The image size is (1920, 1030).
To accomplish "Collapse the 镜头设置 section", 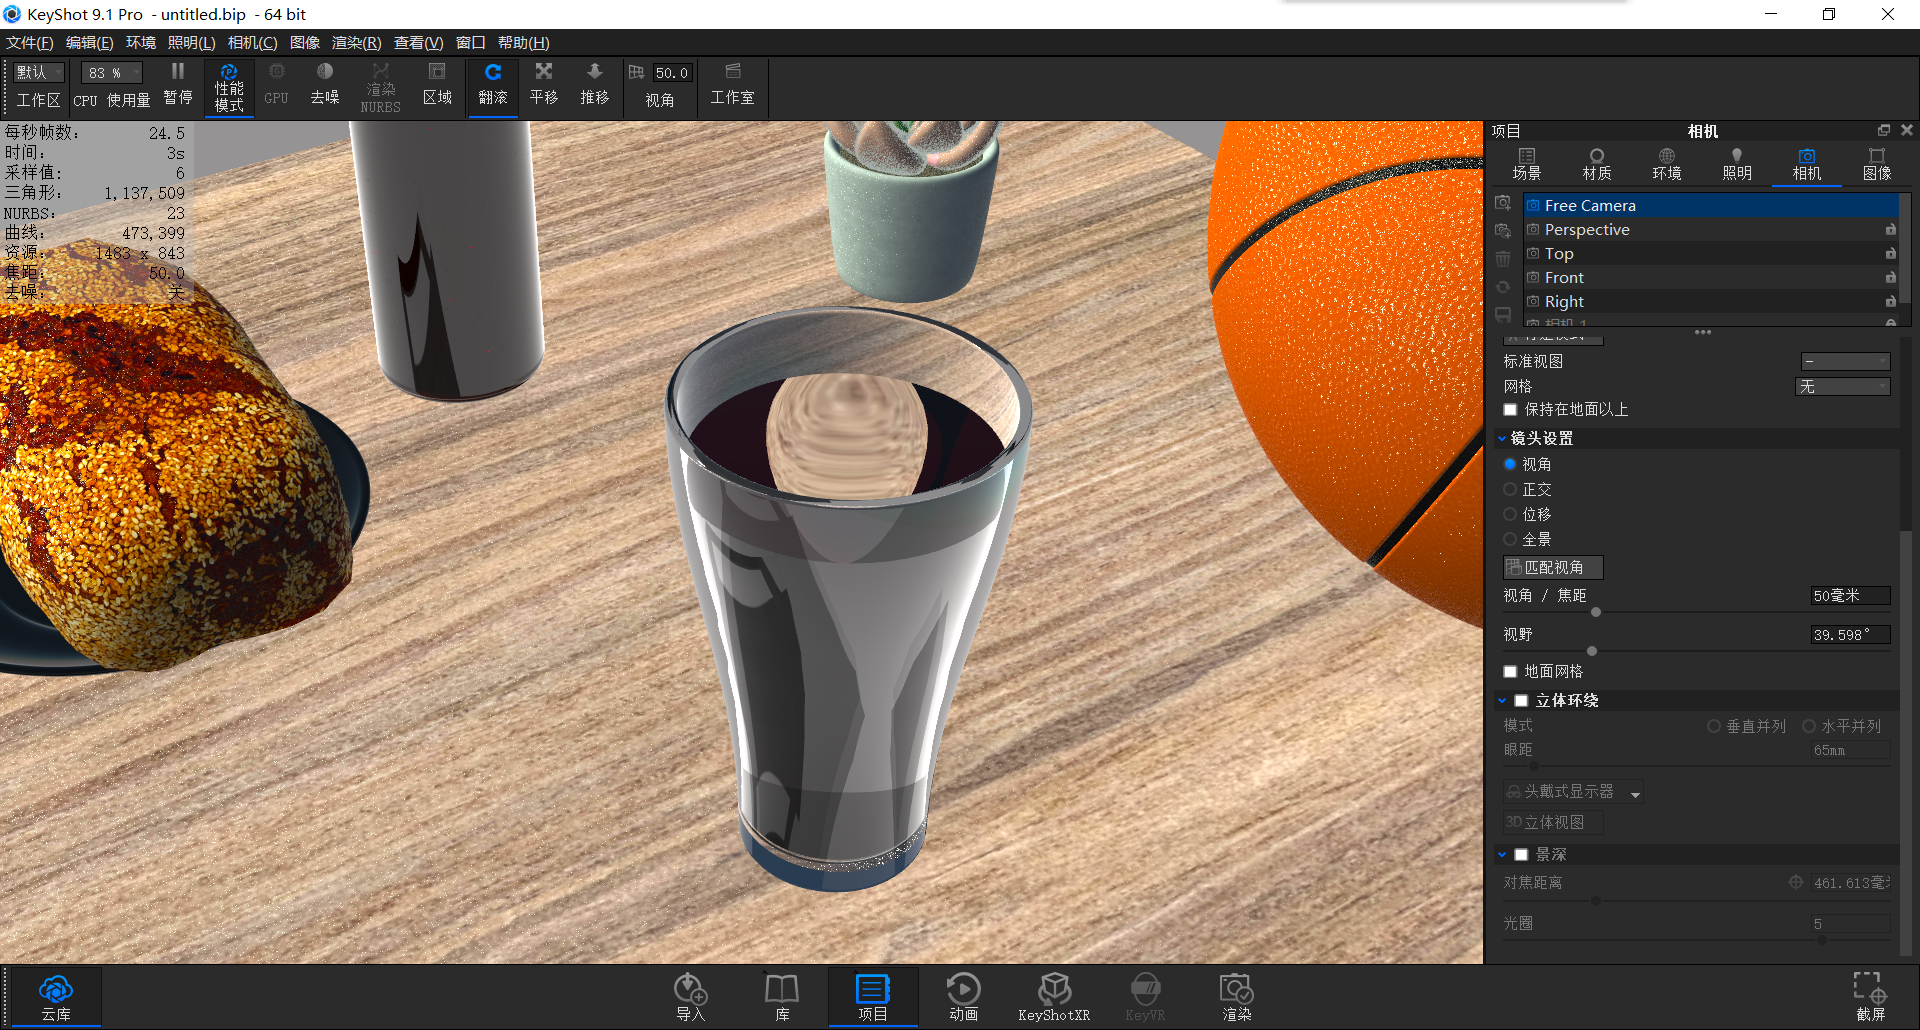I will [x=1502, y=438].
